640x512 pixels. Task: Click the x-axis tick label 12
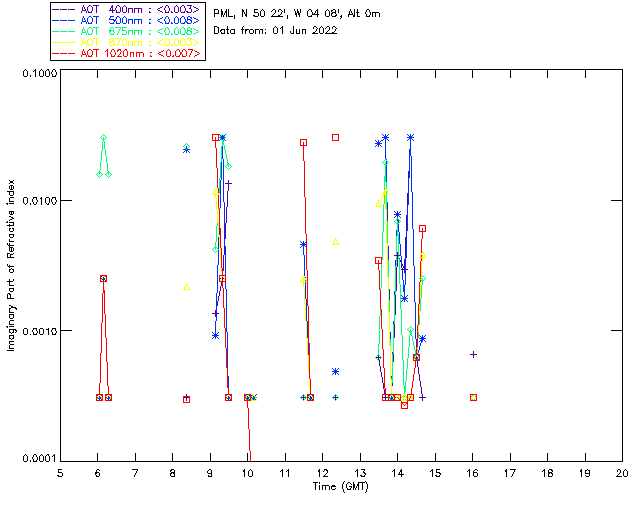click(x=322, y=473)
